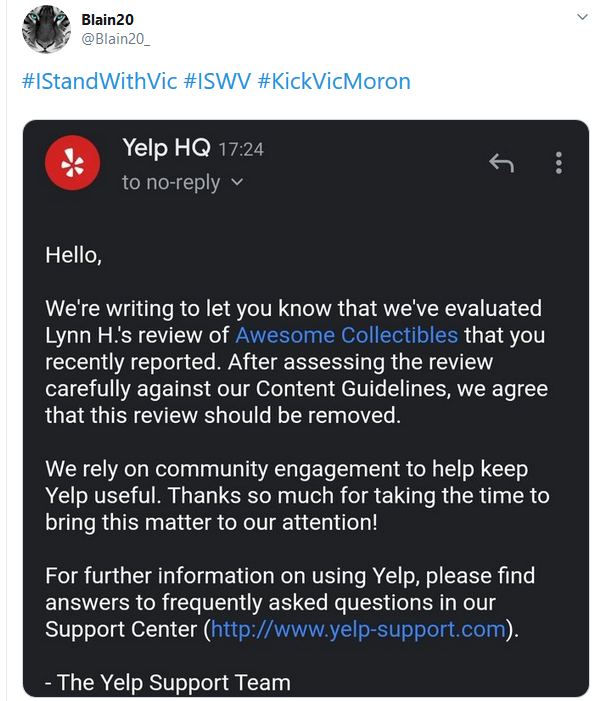Click the 'Support Center' text

[121, 629]
